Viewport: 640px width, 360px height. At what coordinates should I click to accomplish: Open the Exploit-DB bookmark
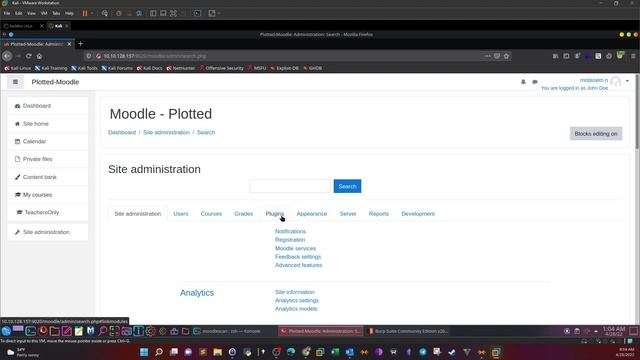click(x=284, y=68)
